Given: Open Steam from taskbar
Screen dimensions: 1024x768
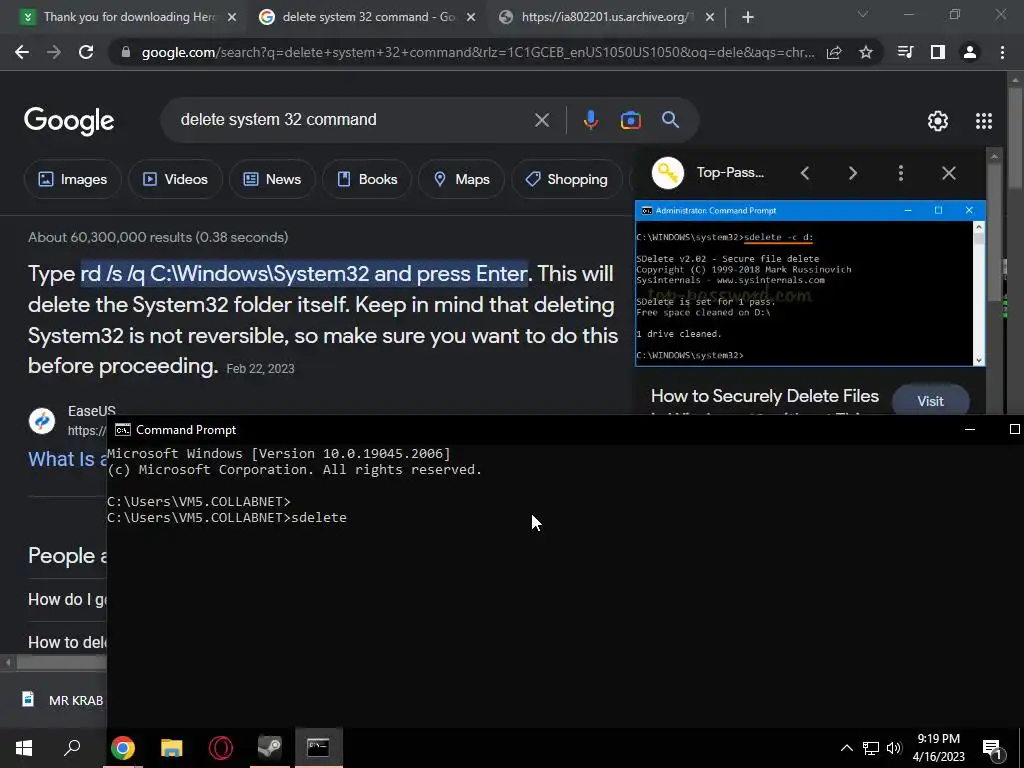Looking at the screenshot, I should tap(269, 748).
